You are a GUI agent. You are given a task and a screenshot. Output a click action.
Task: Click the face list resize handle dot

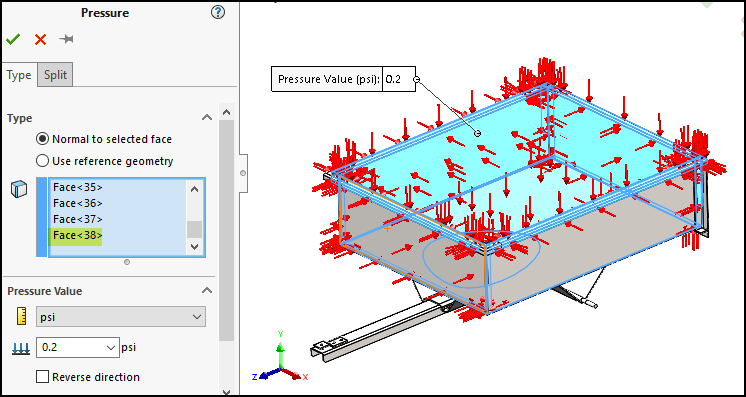tap(127, 262)
